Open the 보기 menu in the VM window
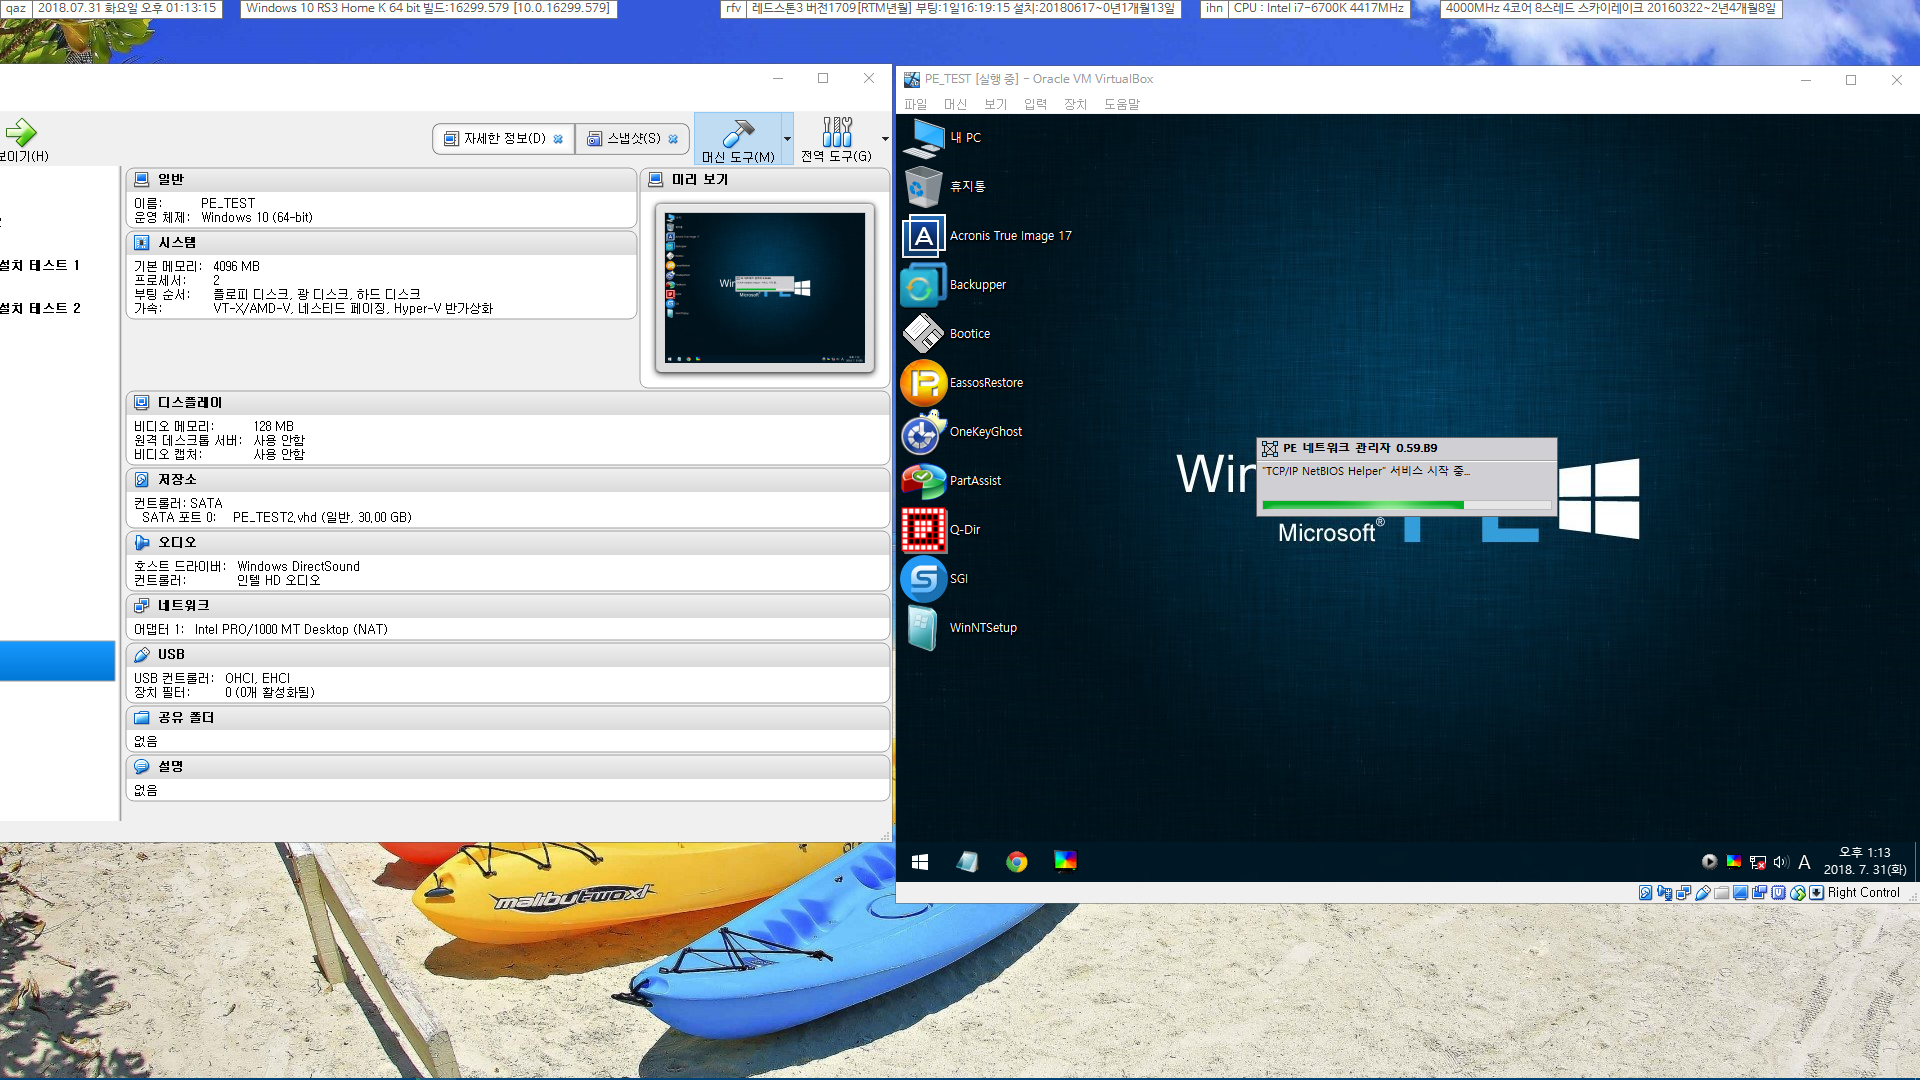1920x1080 pixels. (995, 104)
